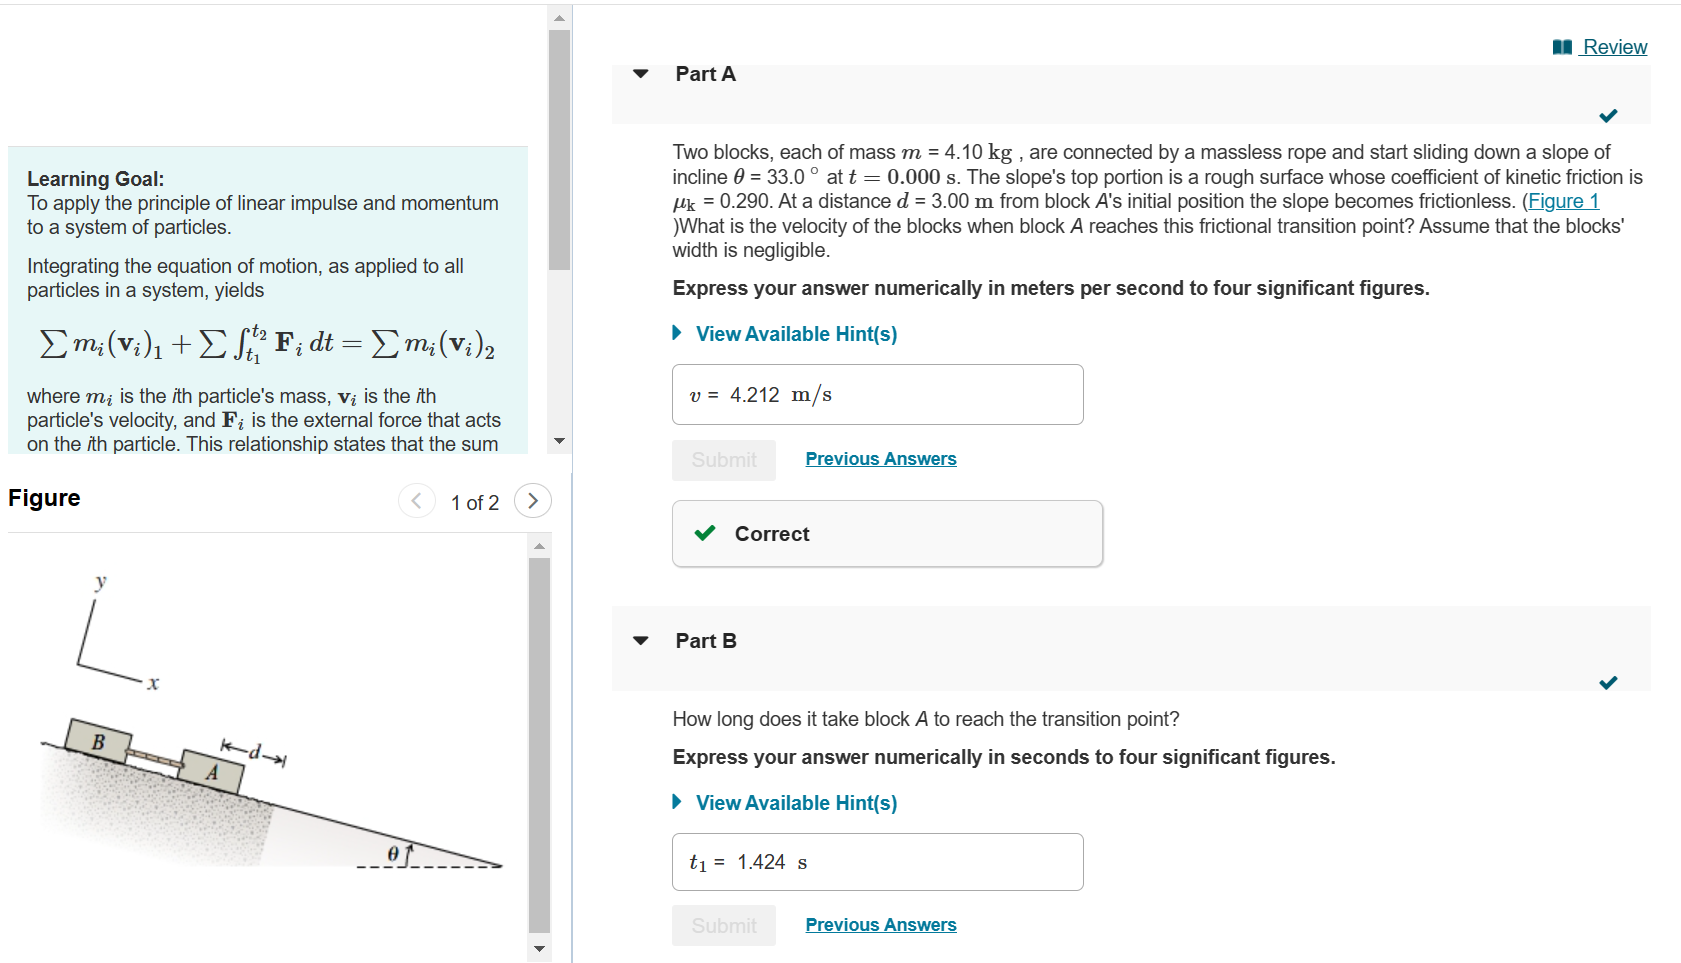Expand View Available Hint(s) for Part B
Viewport: 1681px width, 963px height.
[x=795, y=802]
